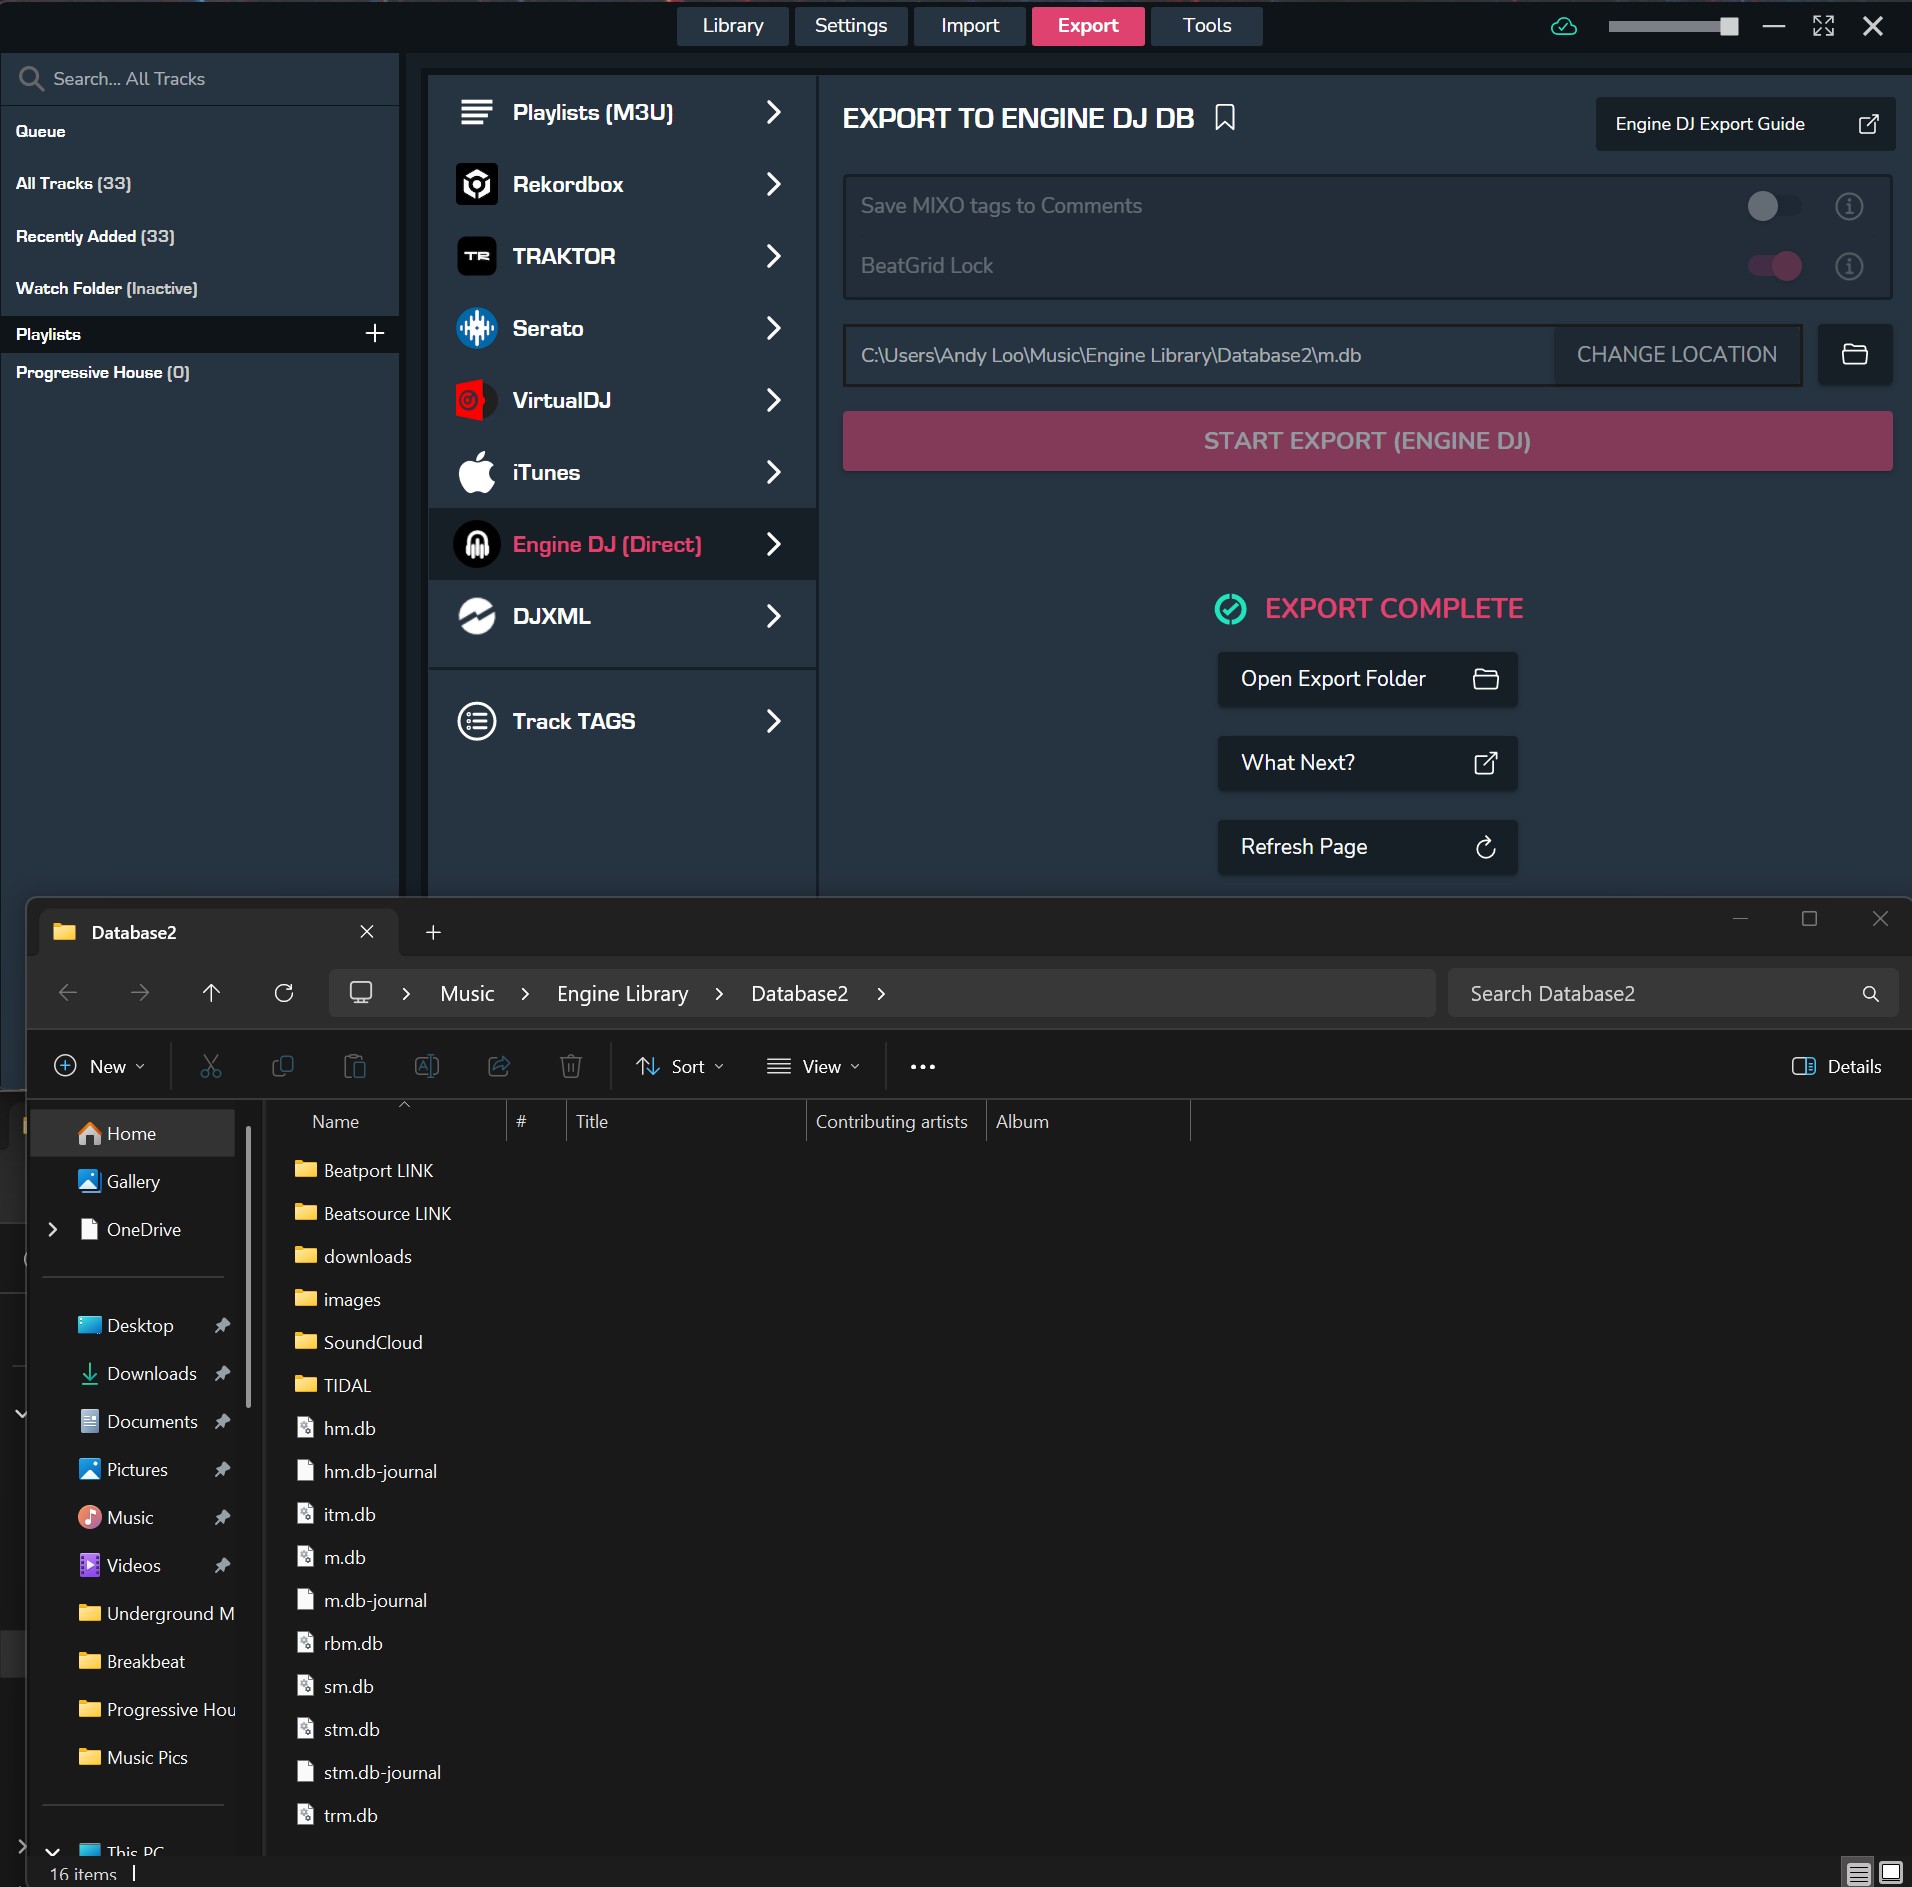The height and width of the screenshot is (1887, 1912).
Task: Click the CHANGE LOCATION button
Action: (1677, 354)
